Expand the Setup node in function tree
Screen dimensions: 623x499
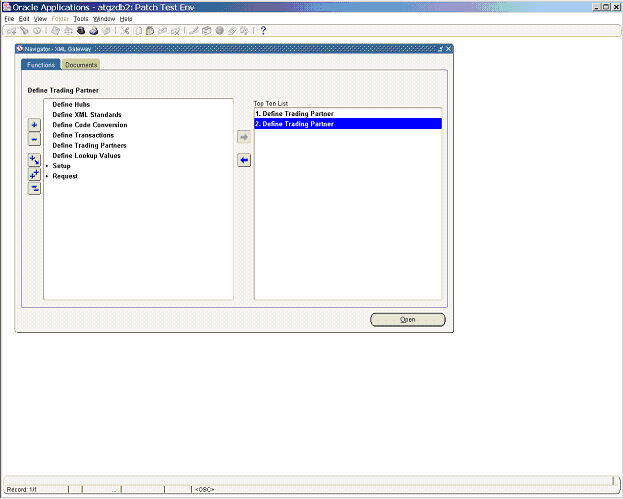[x=47, y=166]
